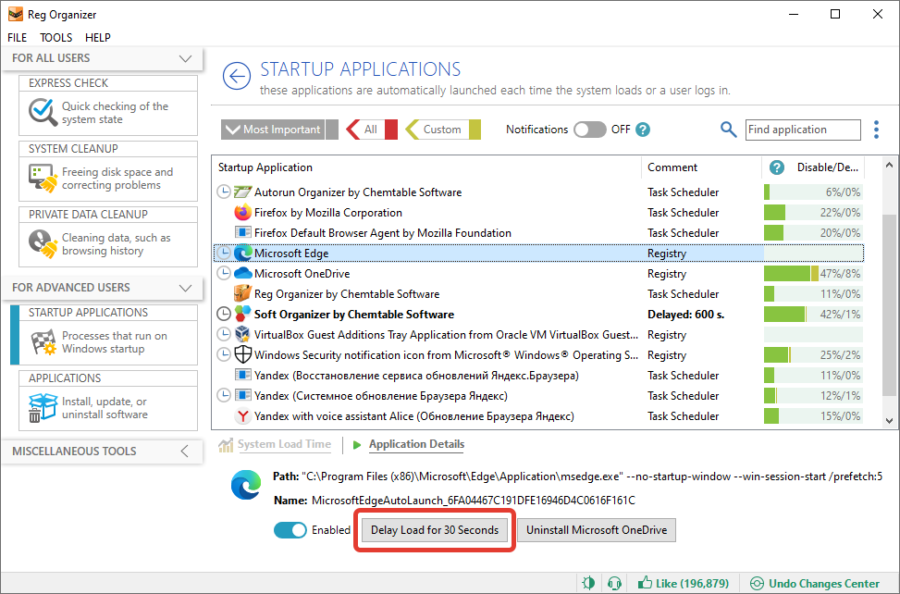
Task: Click the list scroll up arrow
Action: click(x=889, y=164)
